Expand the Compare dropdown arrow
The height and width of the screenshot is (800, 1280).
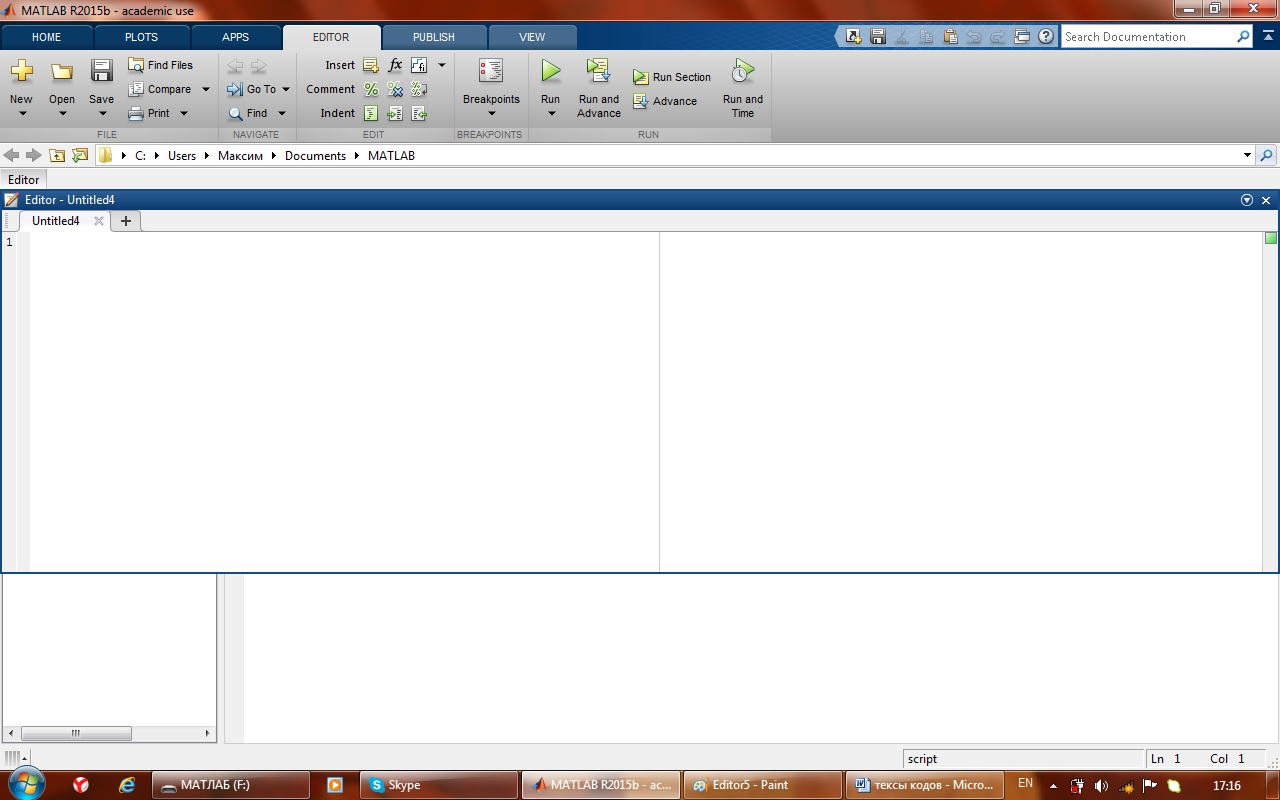click(x=206, y=89)
